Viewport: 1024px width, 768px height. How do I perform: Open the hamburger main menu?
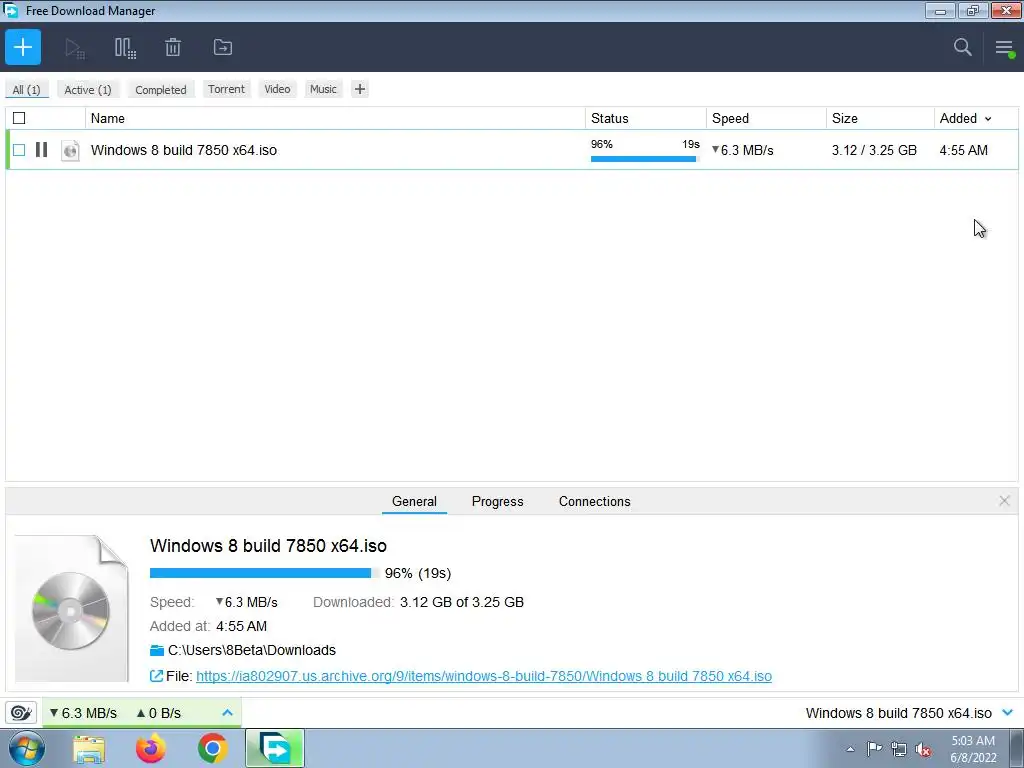[x=1004, y=48]
